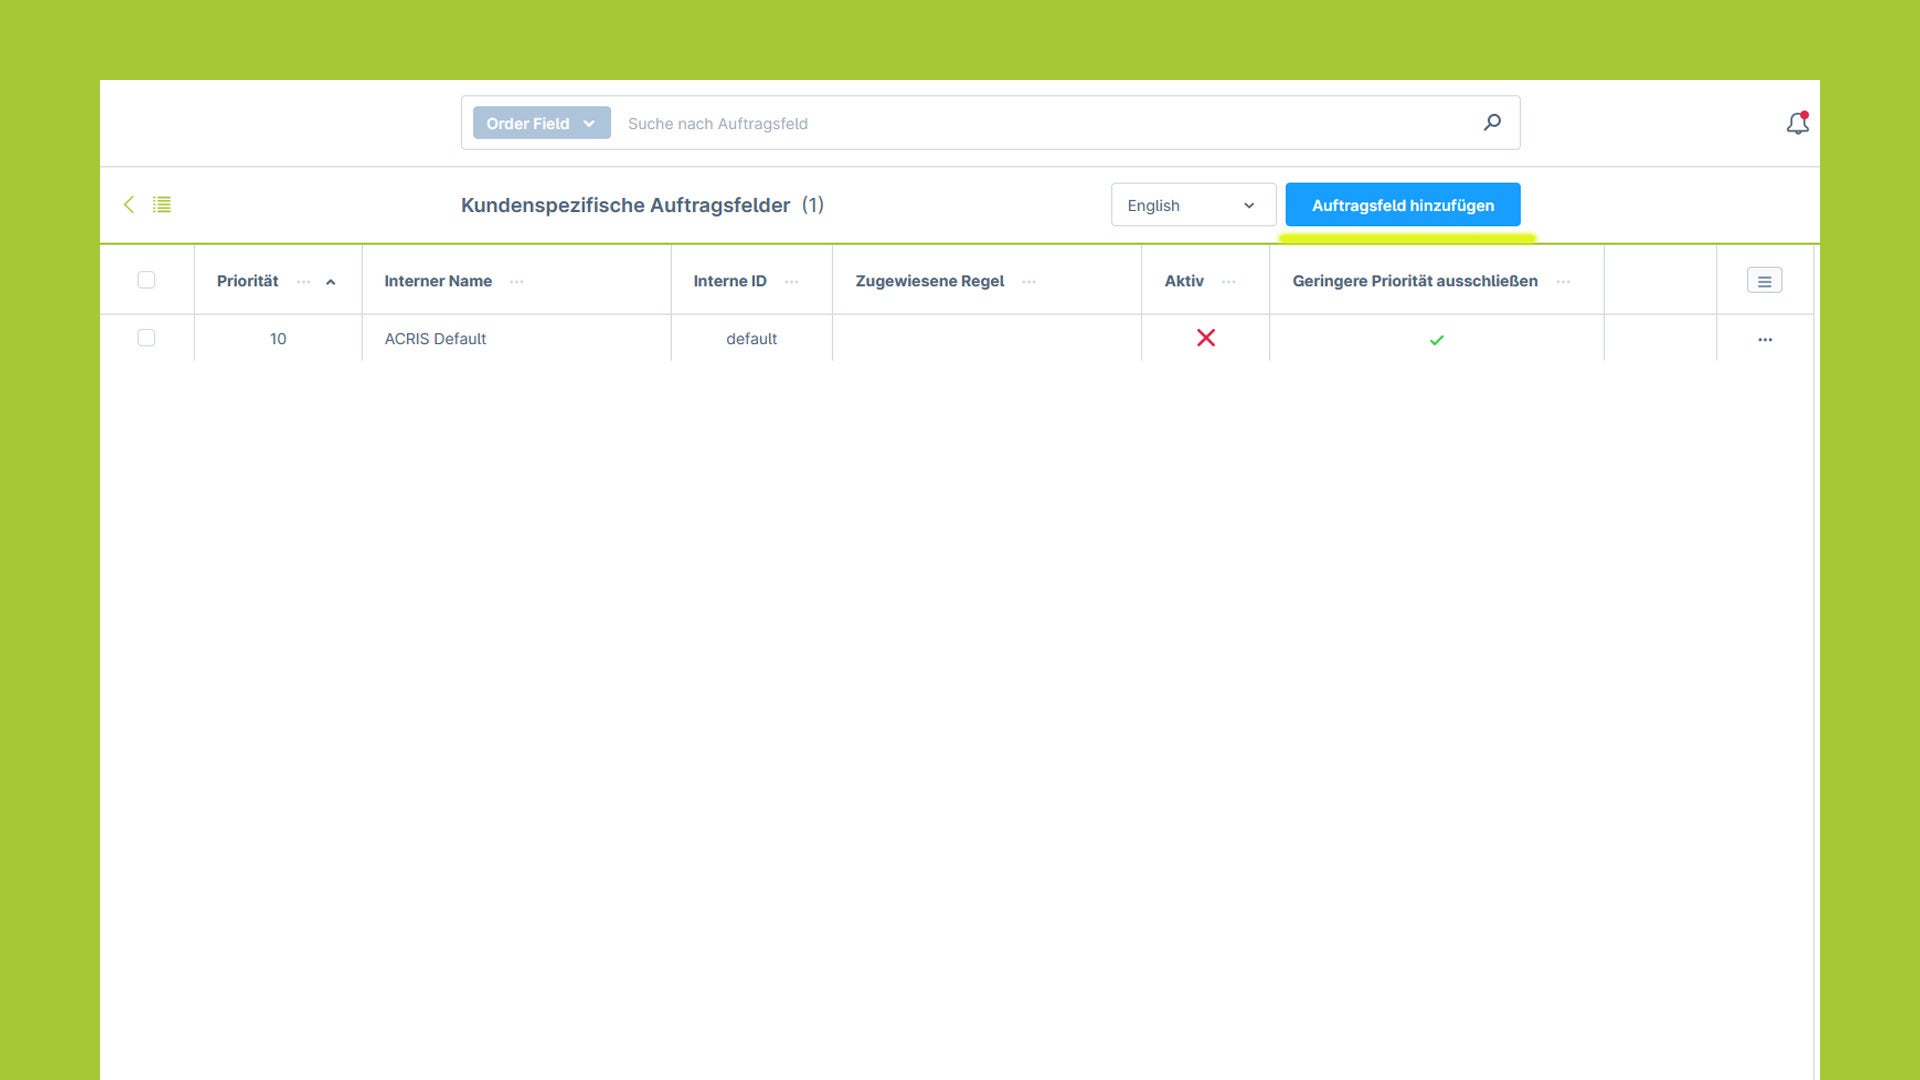Open Interner Name column options dots
This screenshot has height=1080, width=1920.
coord(517,282)
